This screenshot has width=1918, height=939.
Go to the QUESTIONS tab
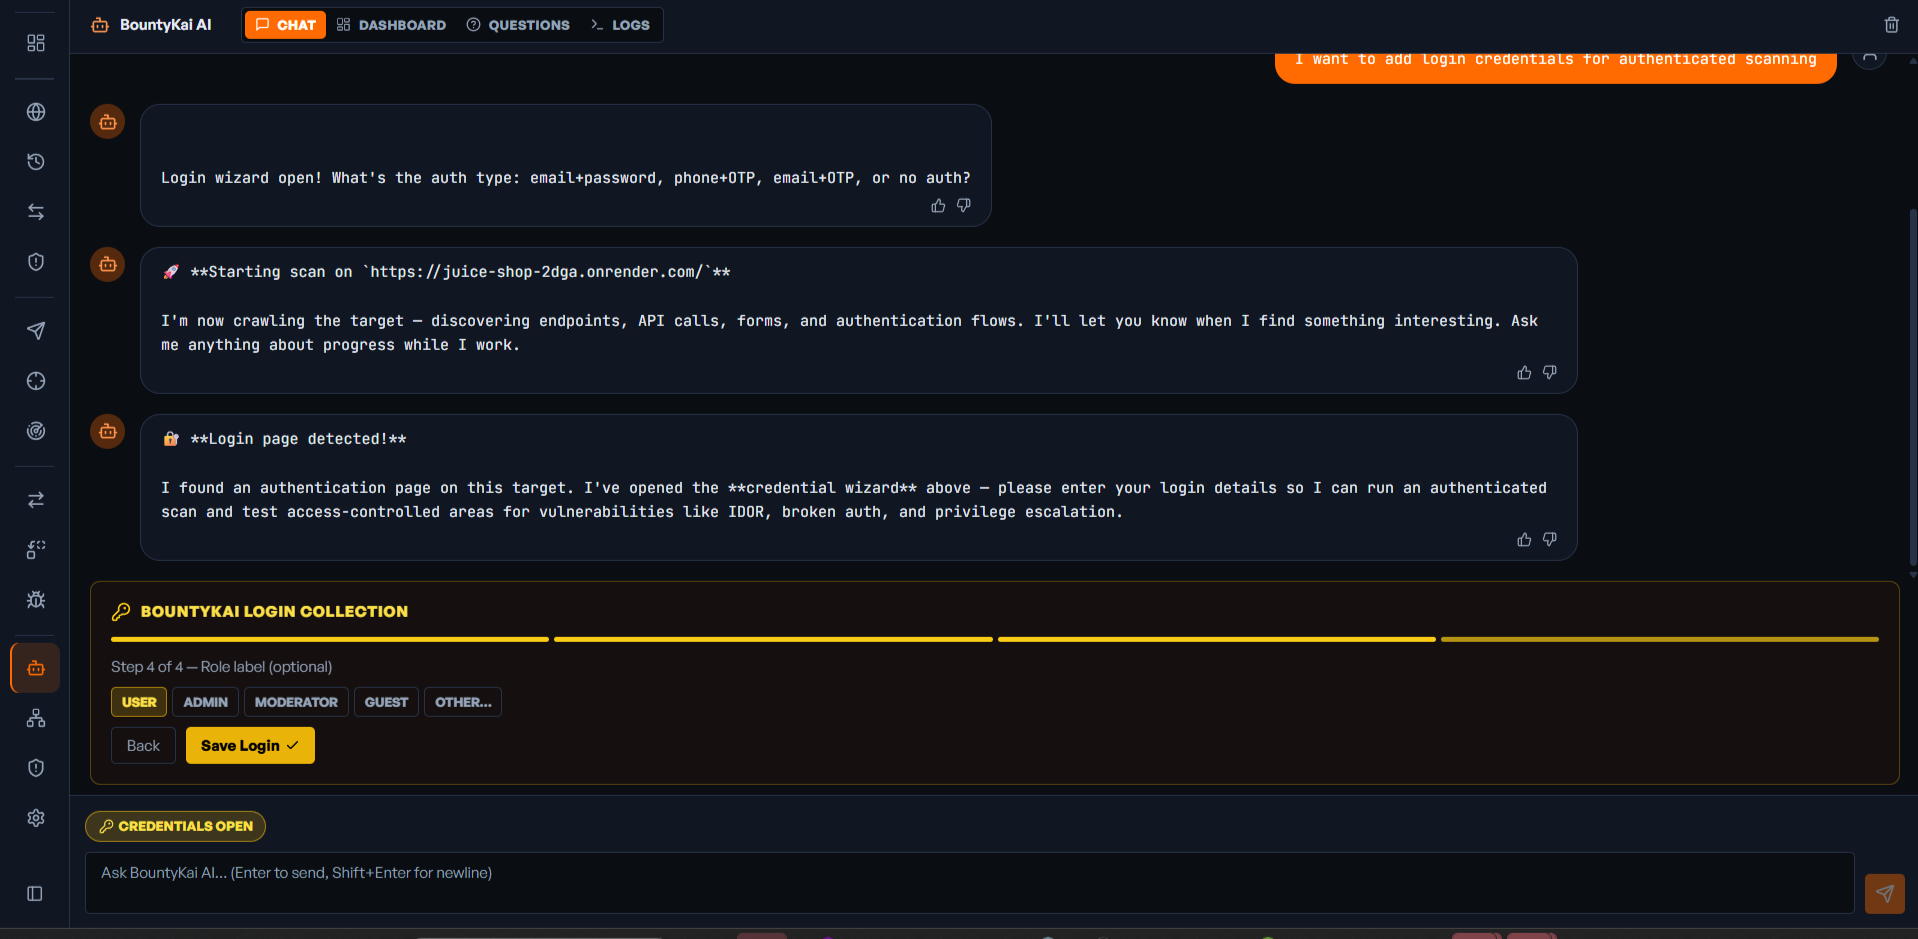click(518, 25)
